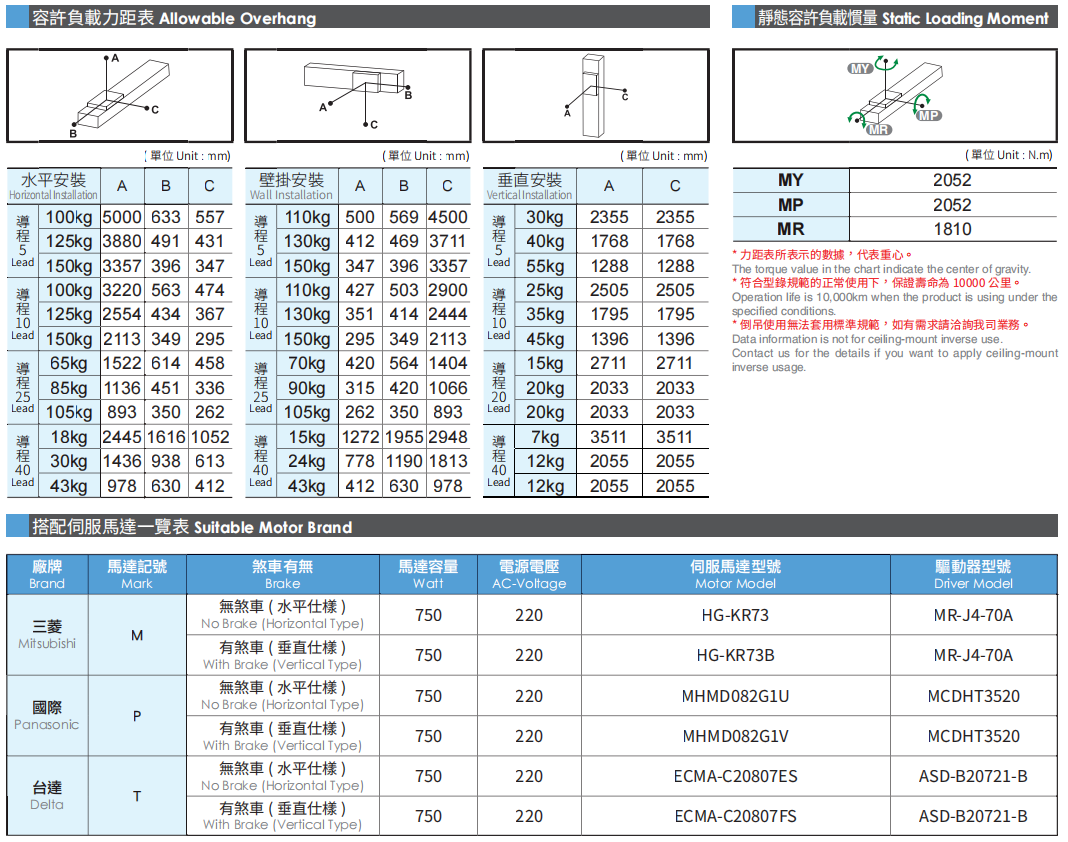This screenshot has height=842, width=1068.
Task: Click the MP rotation badge in the moment diagram
Action: click(x=929, y=116)
